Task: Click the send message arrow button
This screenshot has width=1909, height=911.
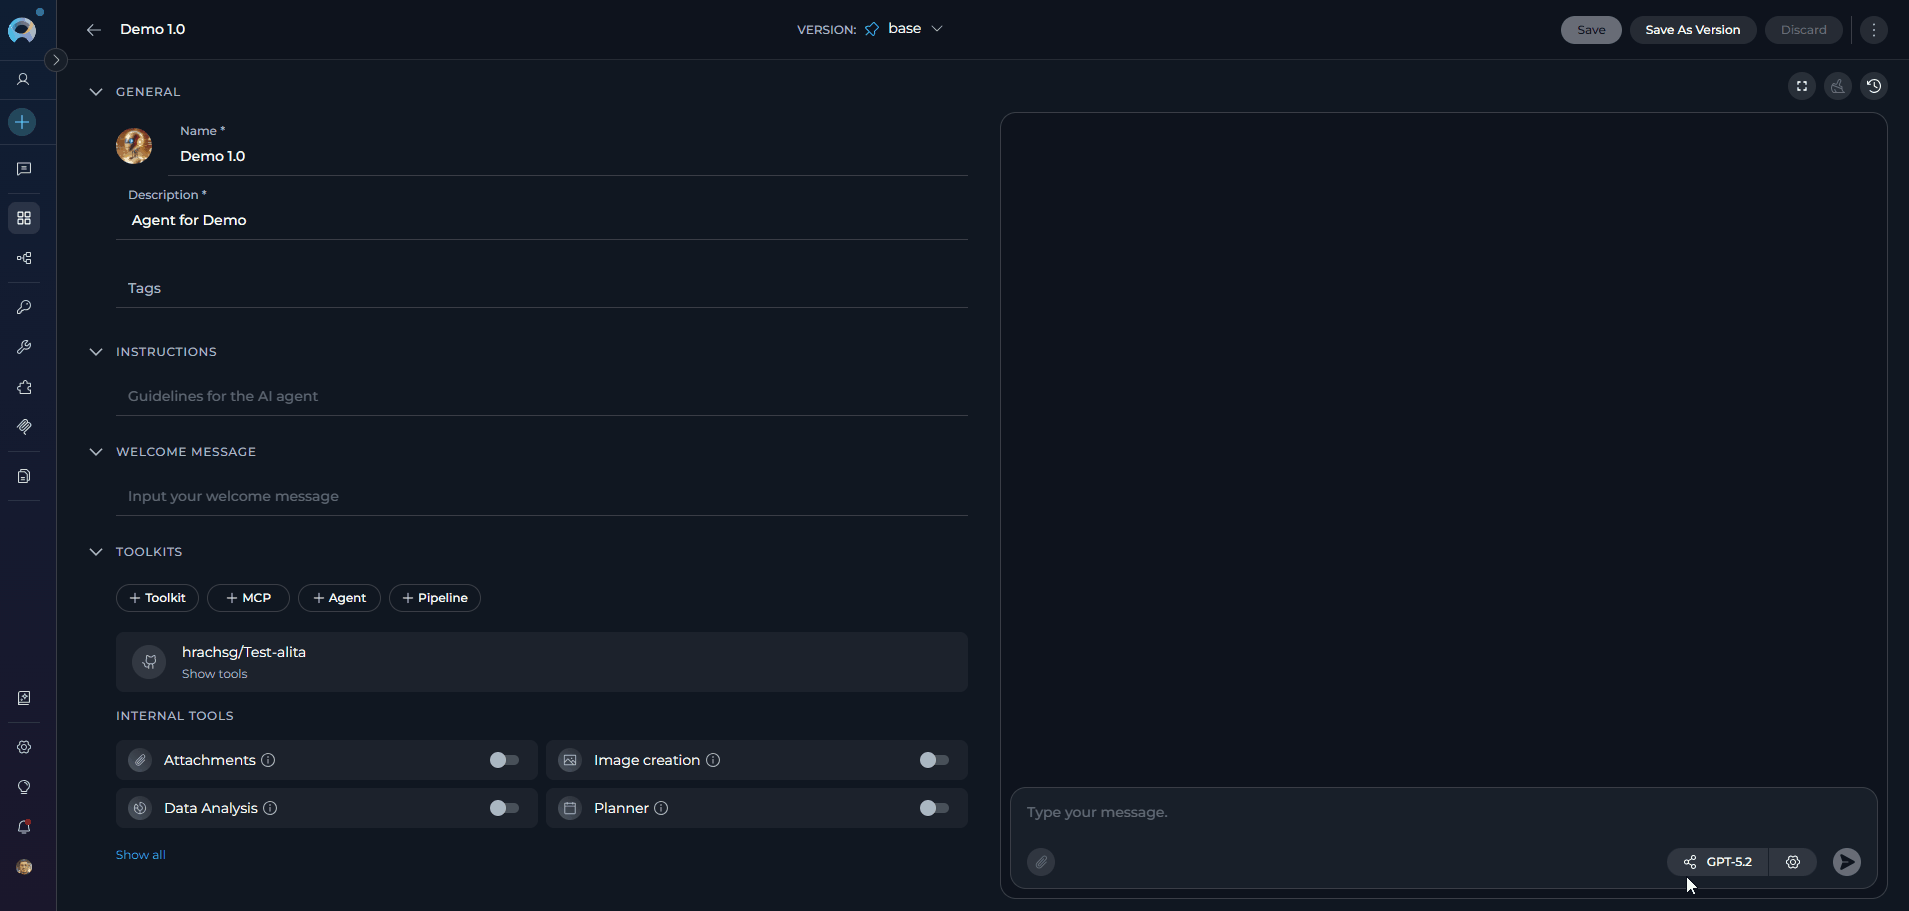Action: (x=1847, y=862)
